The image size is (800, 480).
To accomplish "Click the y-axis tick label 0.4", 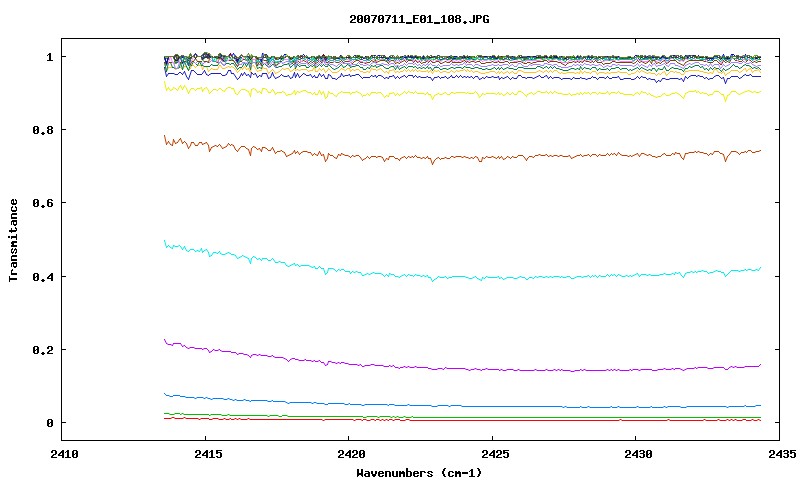I will (x=43, y=276).
